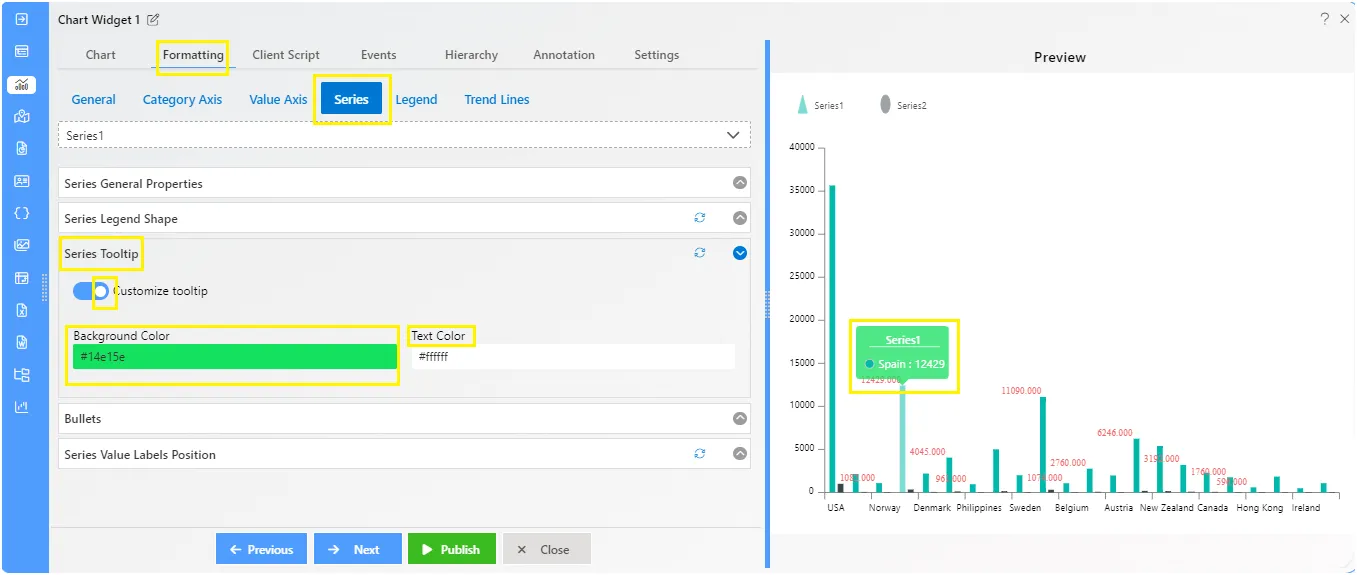1357x575 pixels.
Task: Open the Series1 selection dropdown
Action: [404, 135]
